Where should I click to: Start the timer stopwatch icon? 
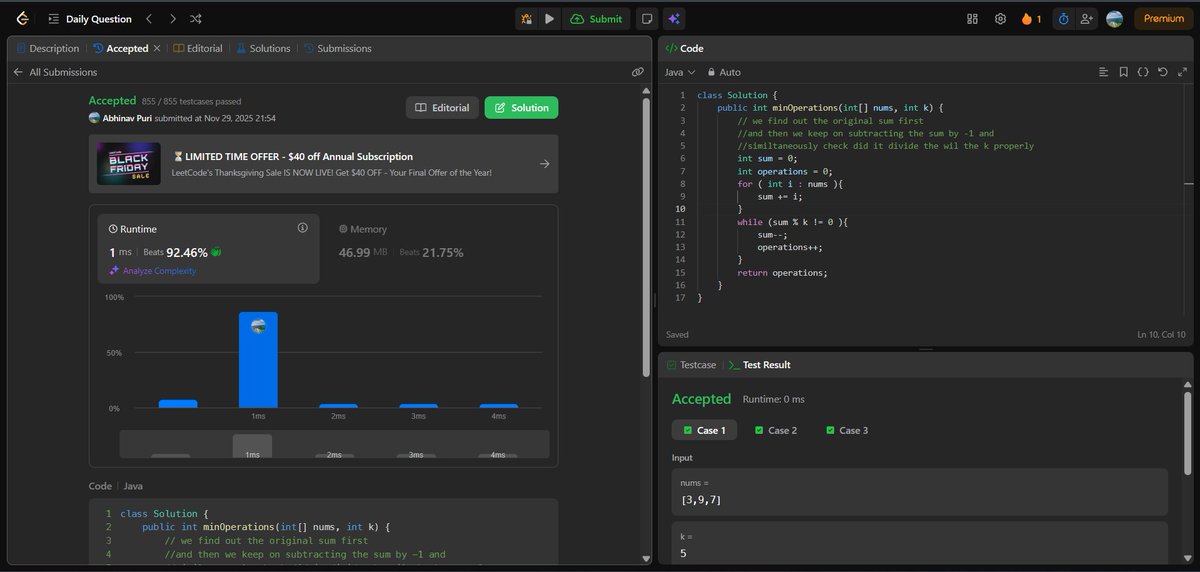pyautogui.click(x=1063, y=18)
